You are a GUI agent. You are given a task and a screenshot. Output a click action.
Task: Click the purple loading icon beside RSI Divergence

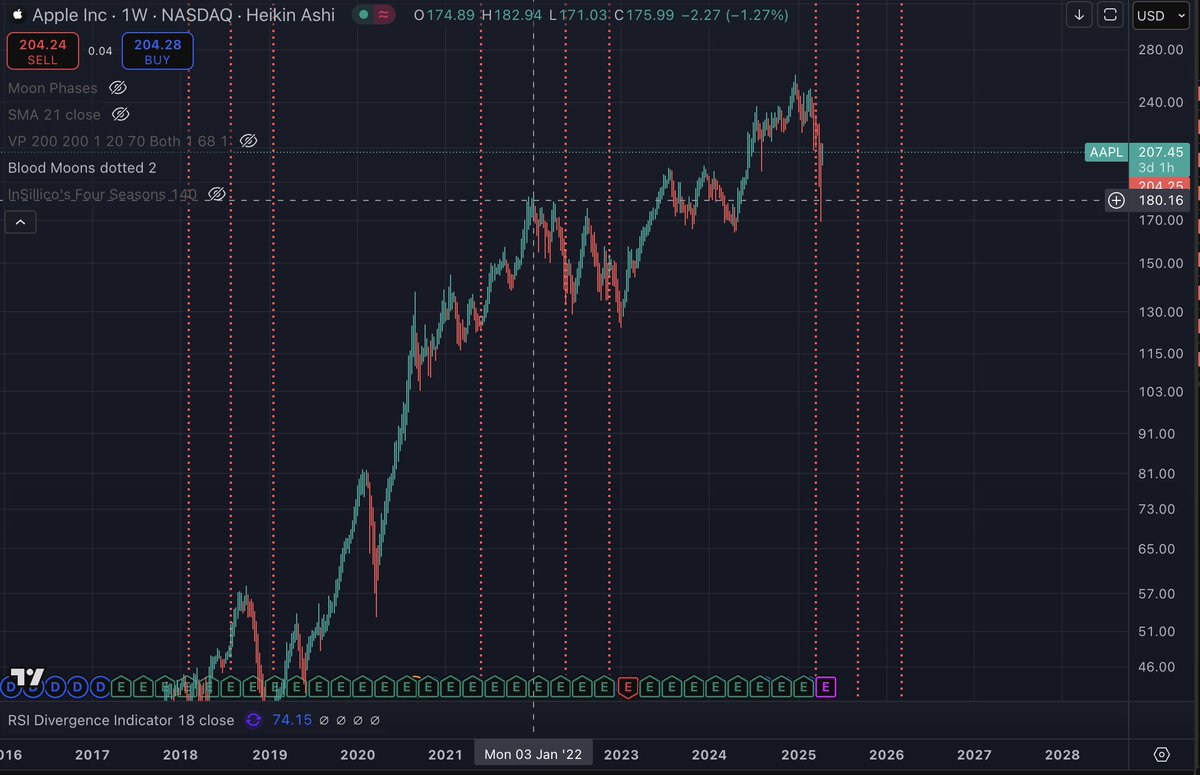pyautogui.click(x=253, y=720)
